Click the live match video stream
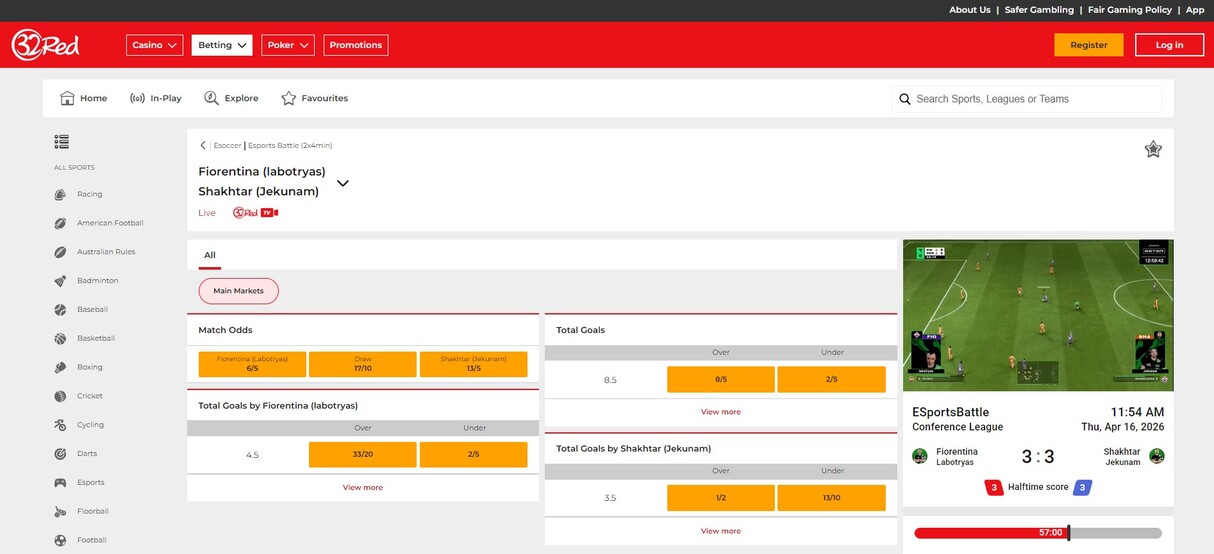 click(1038, 315)
